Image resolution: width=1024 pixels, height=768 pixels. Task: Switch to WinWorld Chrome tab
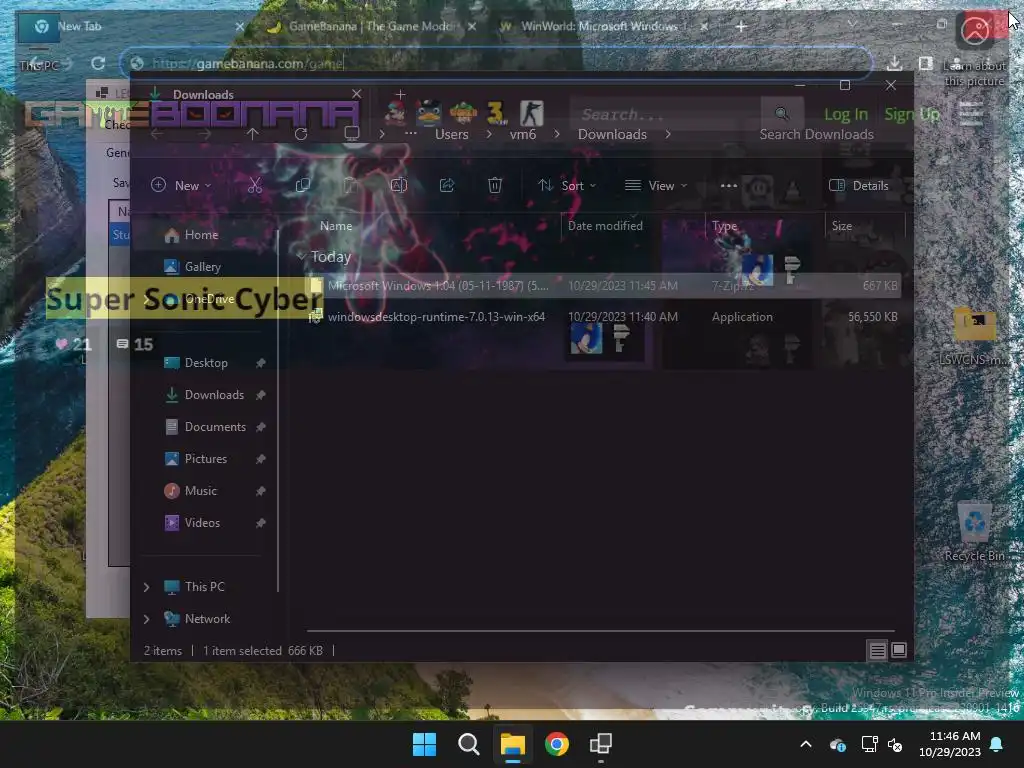pos(604,27)
